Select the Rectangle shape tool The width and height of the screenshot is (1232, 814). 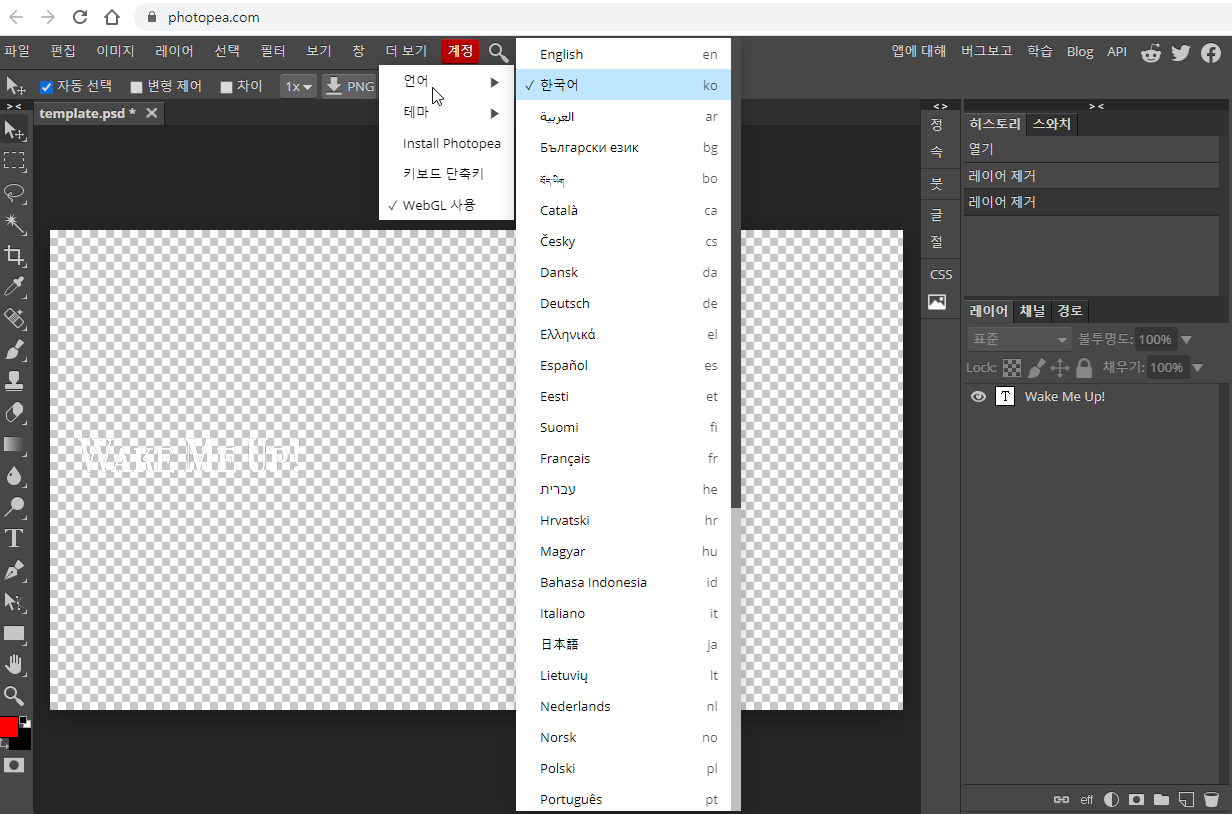tap(14, 633)
